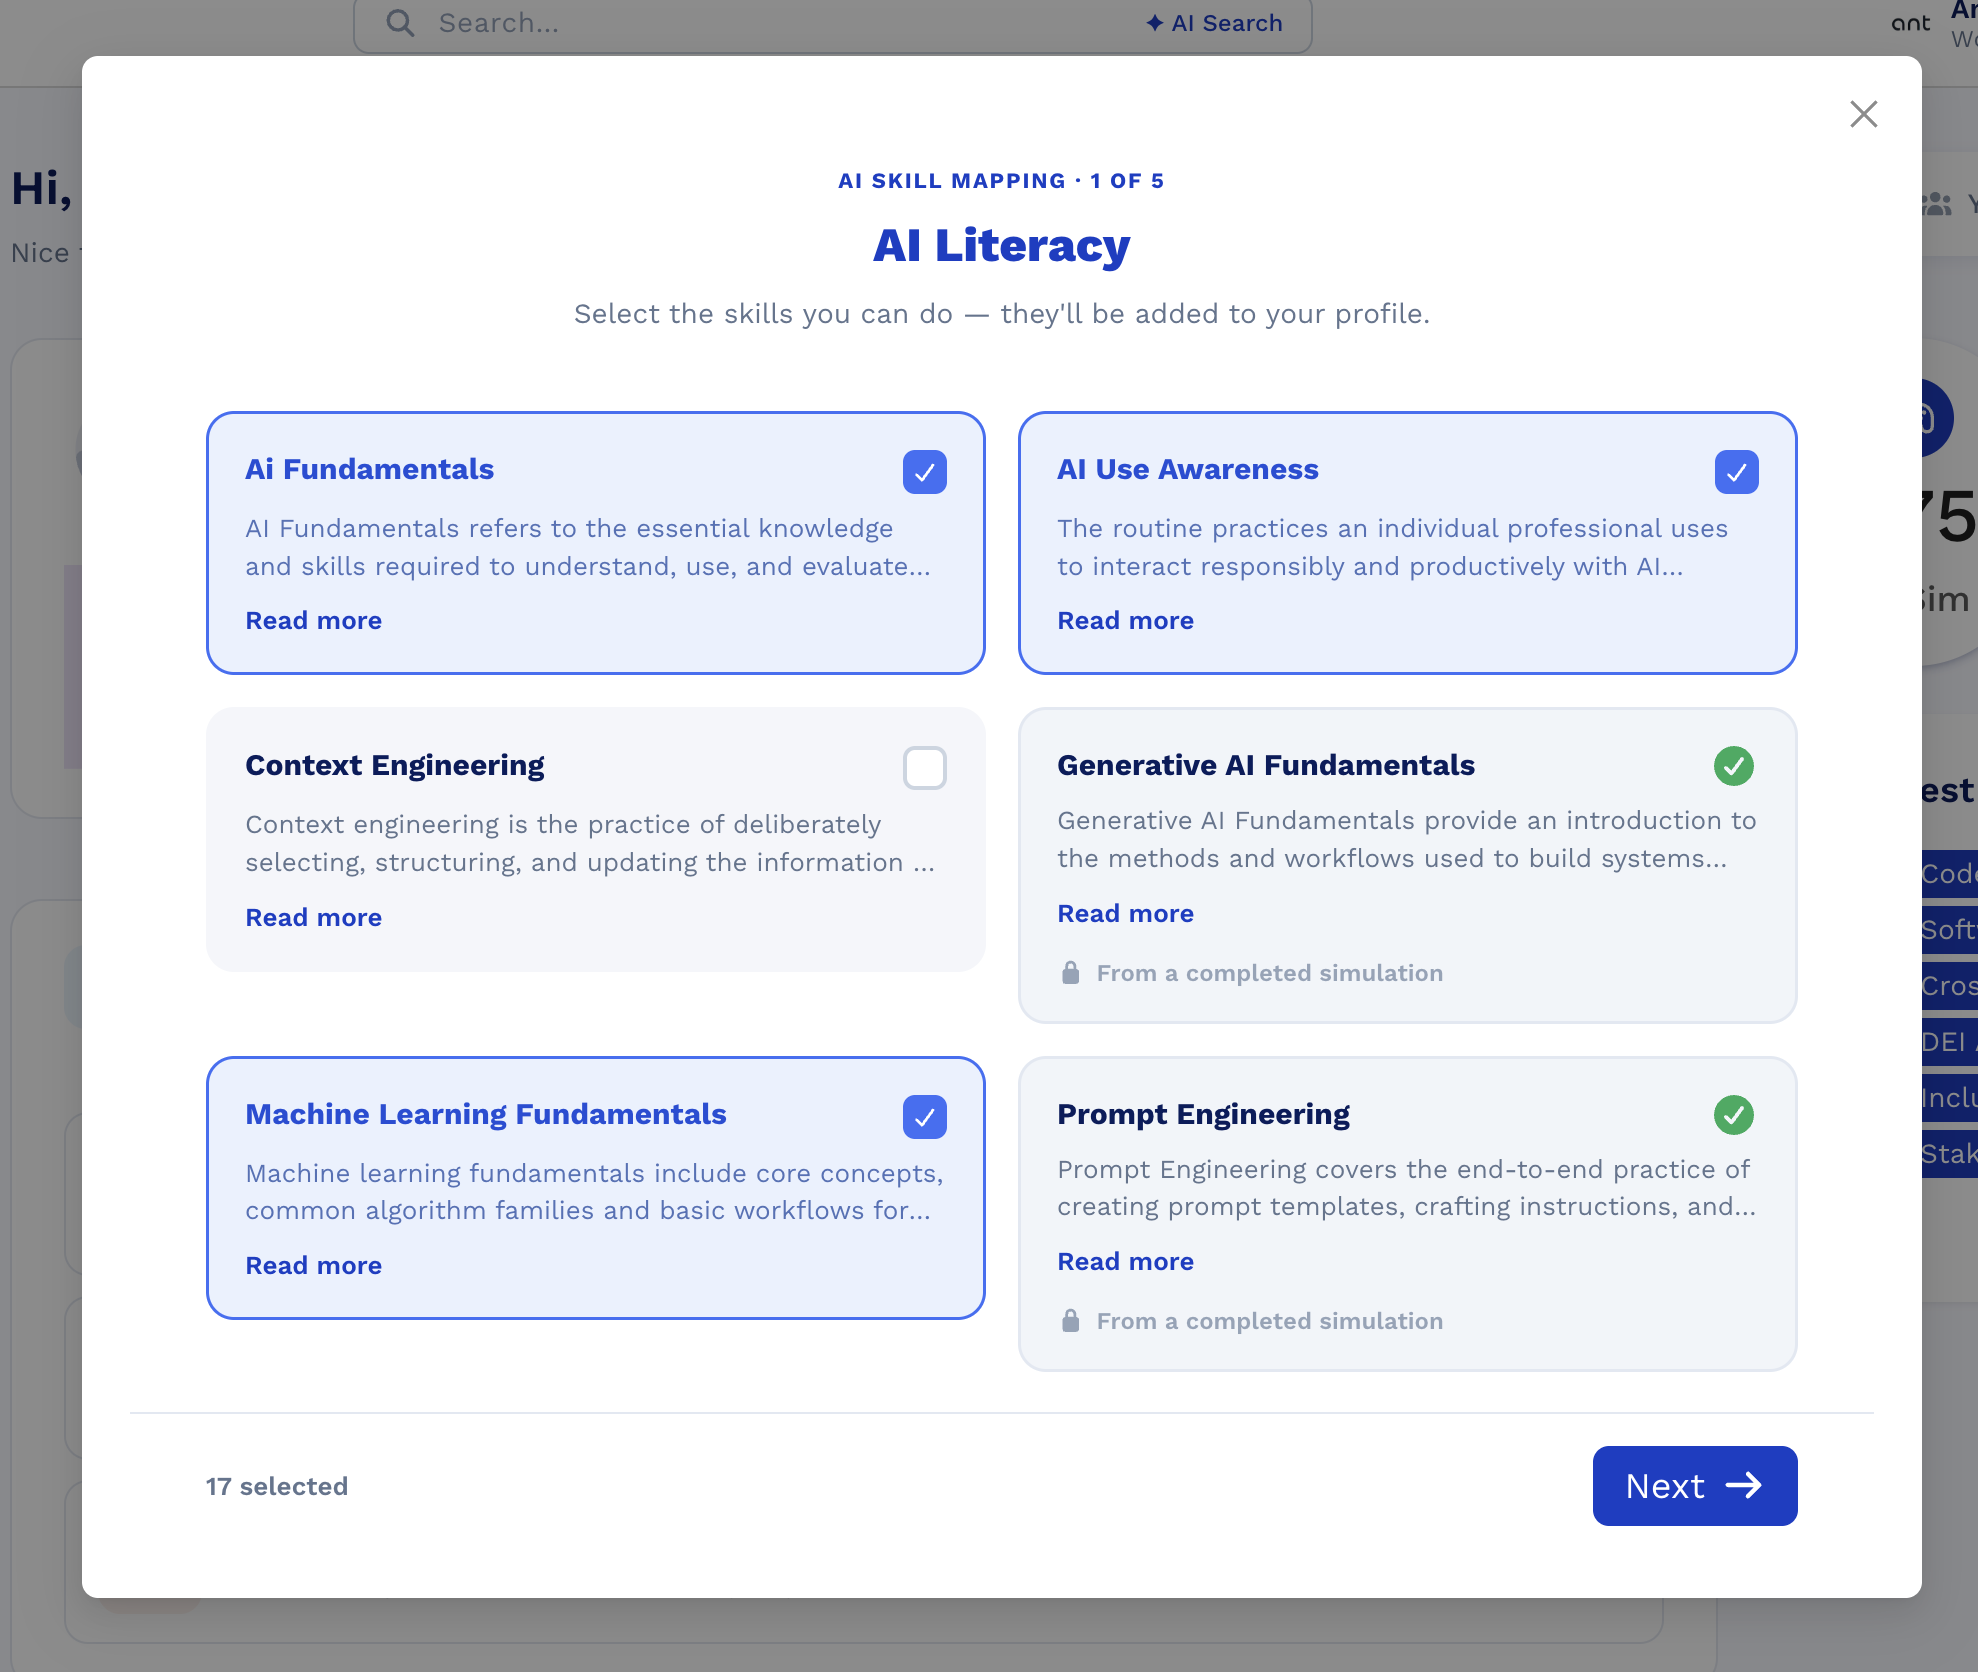Viewport: 1978px width, 1672px height.
Task: Uncheck the Ai Fundamentals checkbox
Action: point(924,472)
